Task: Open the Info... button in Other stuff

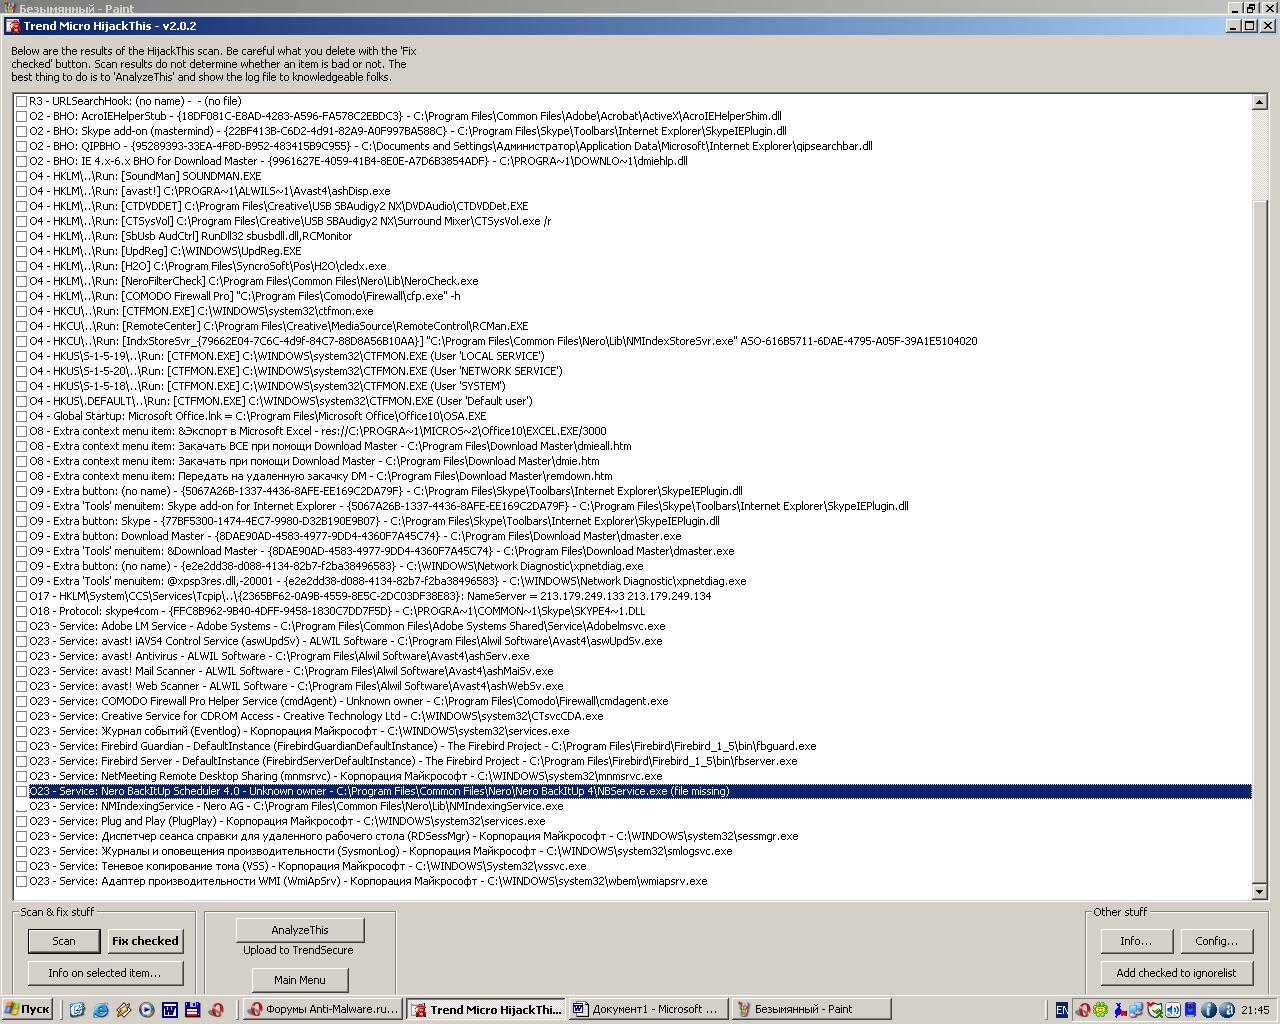Action: (1136, 941)
